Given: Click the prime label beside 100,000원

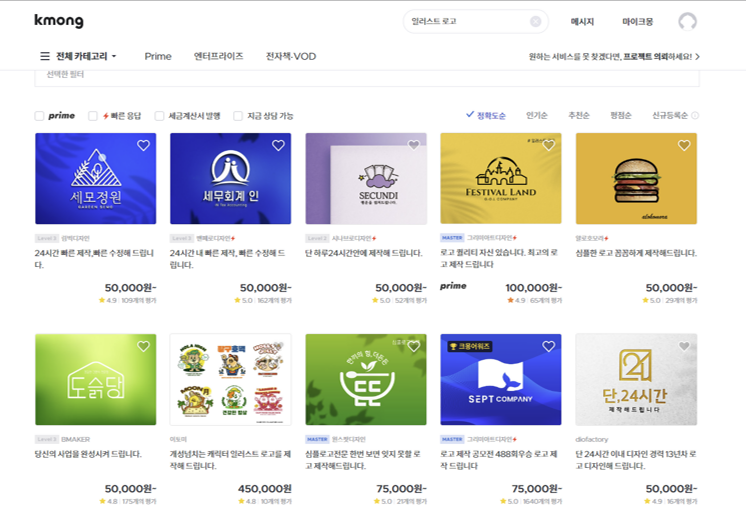Looking at the screenshot, I should [x=453, y=286].
